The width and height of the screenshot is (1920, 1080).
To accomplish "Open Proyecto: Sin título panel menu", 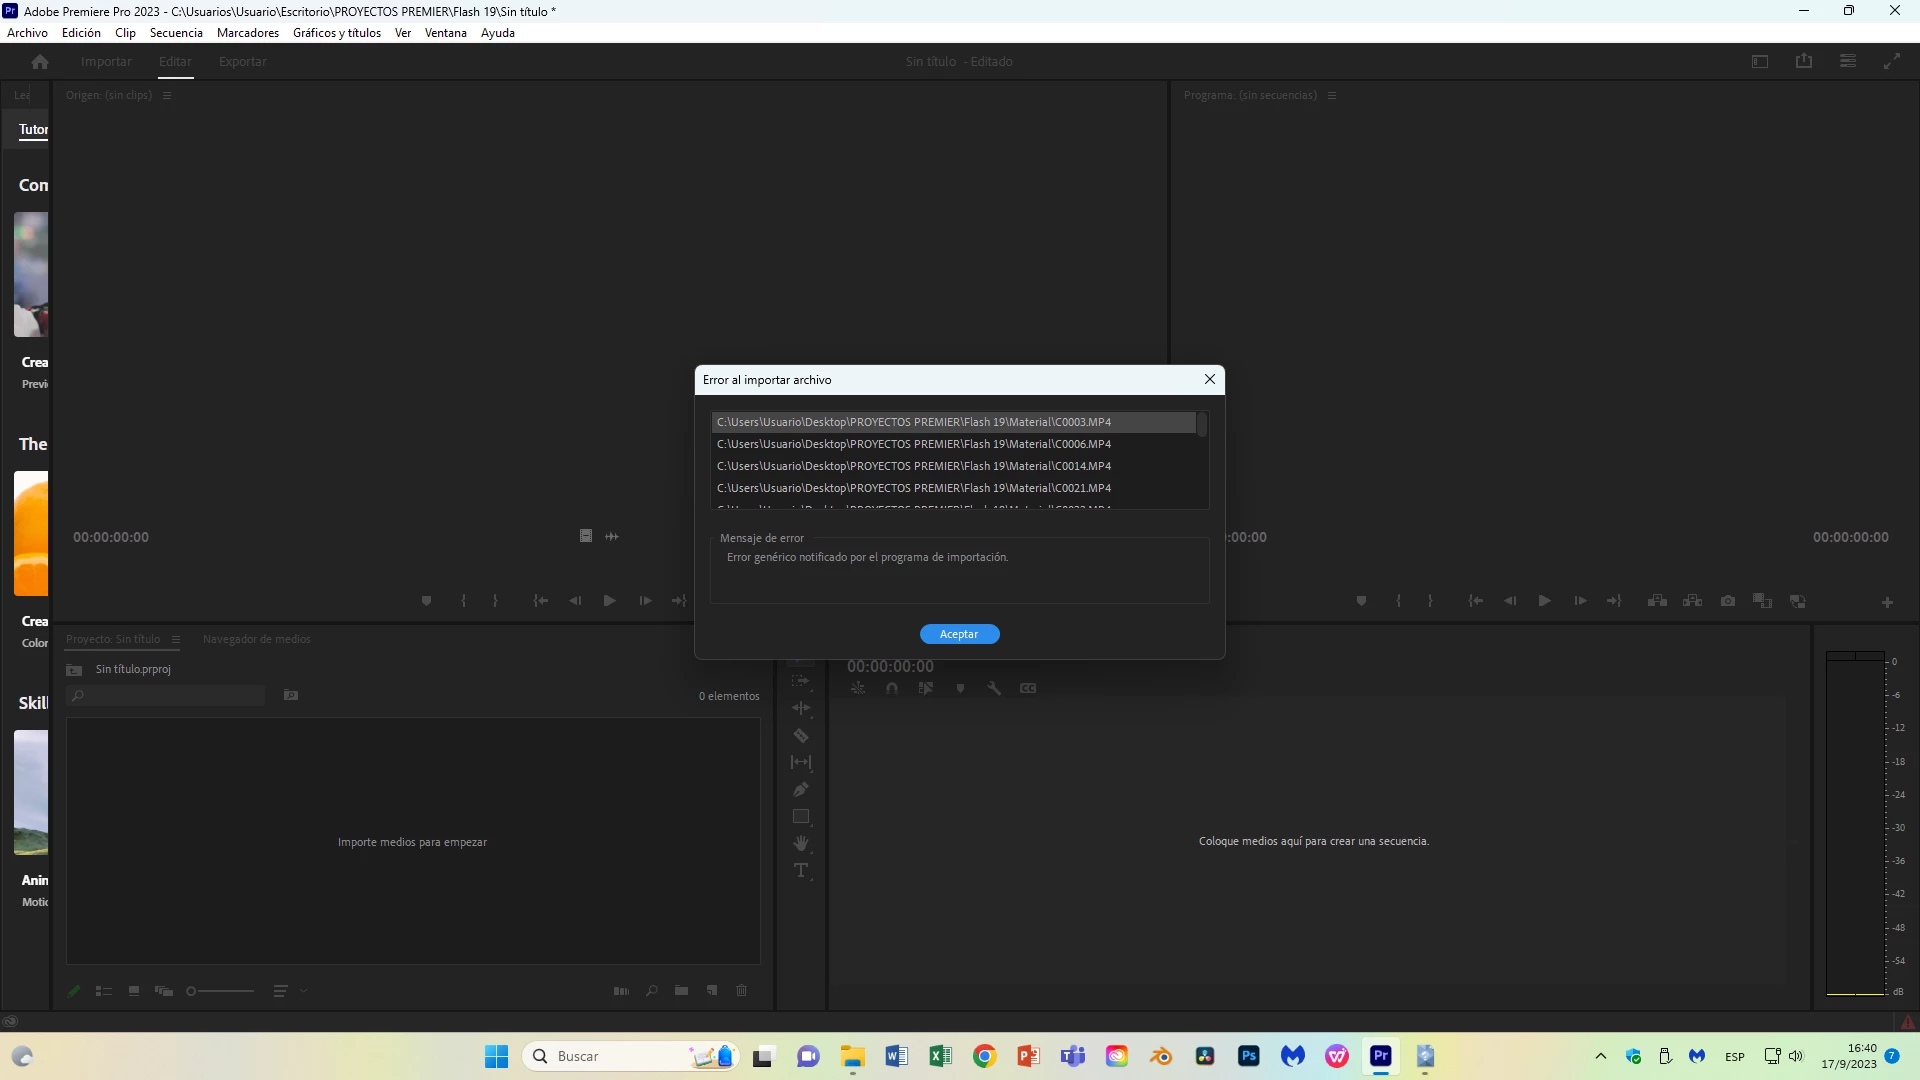I will tap(176, 640).
